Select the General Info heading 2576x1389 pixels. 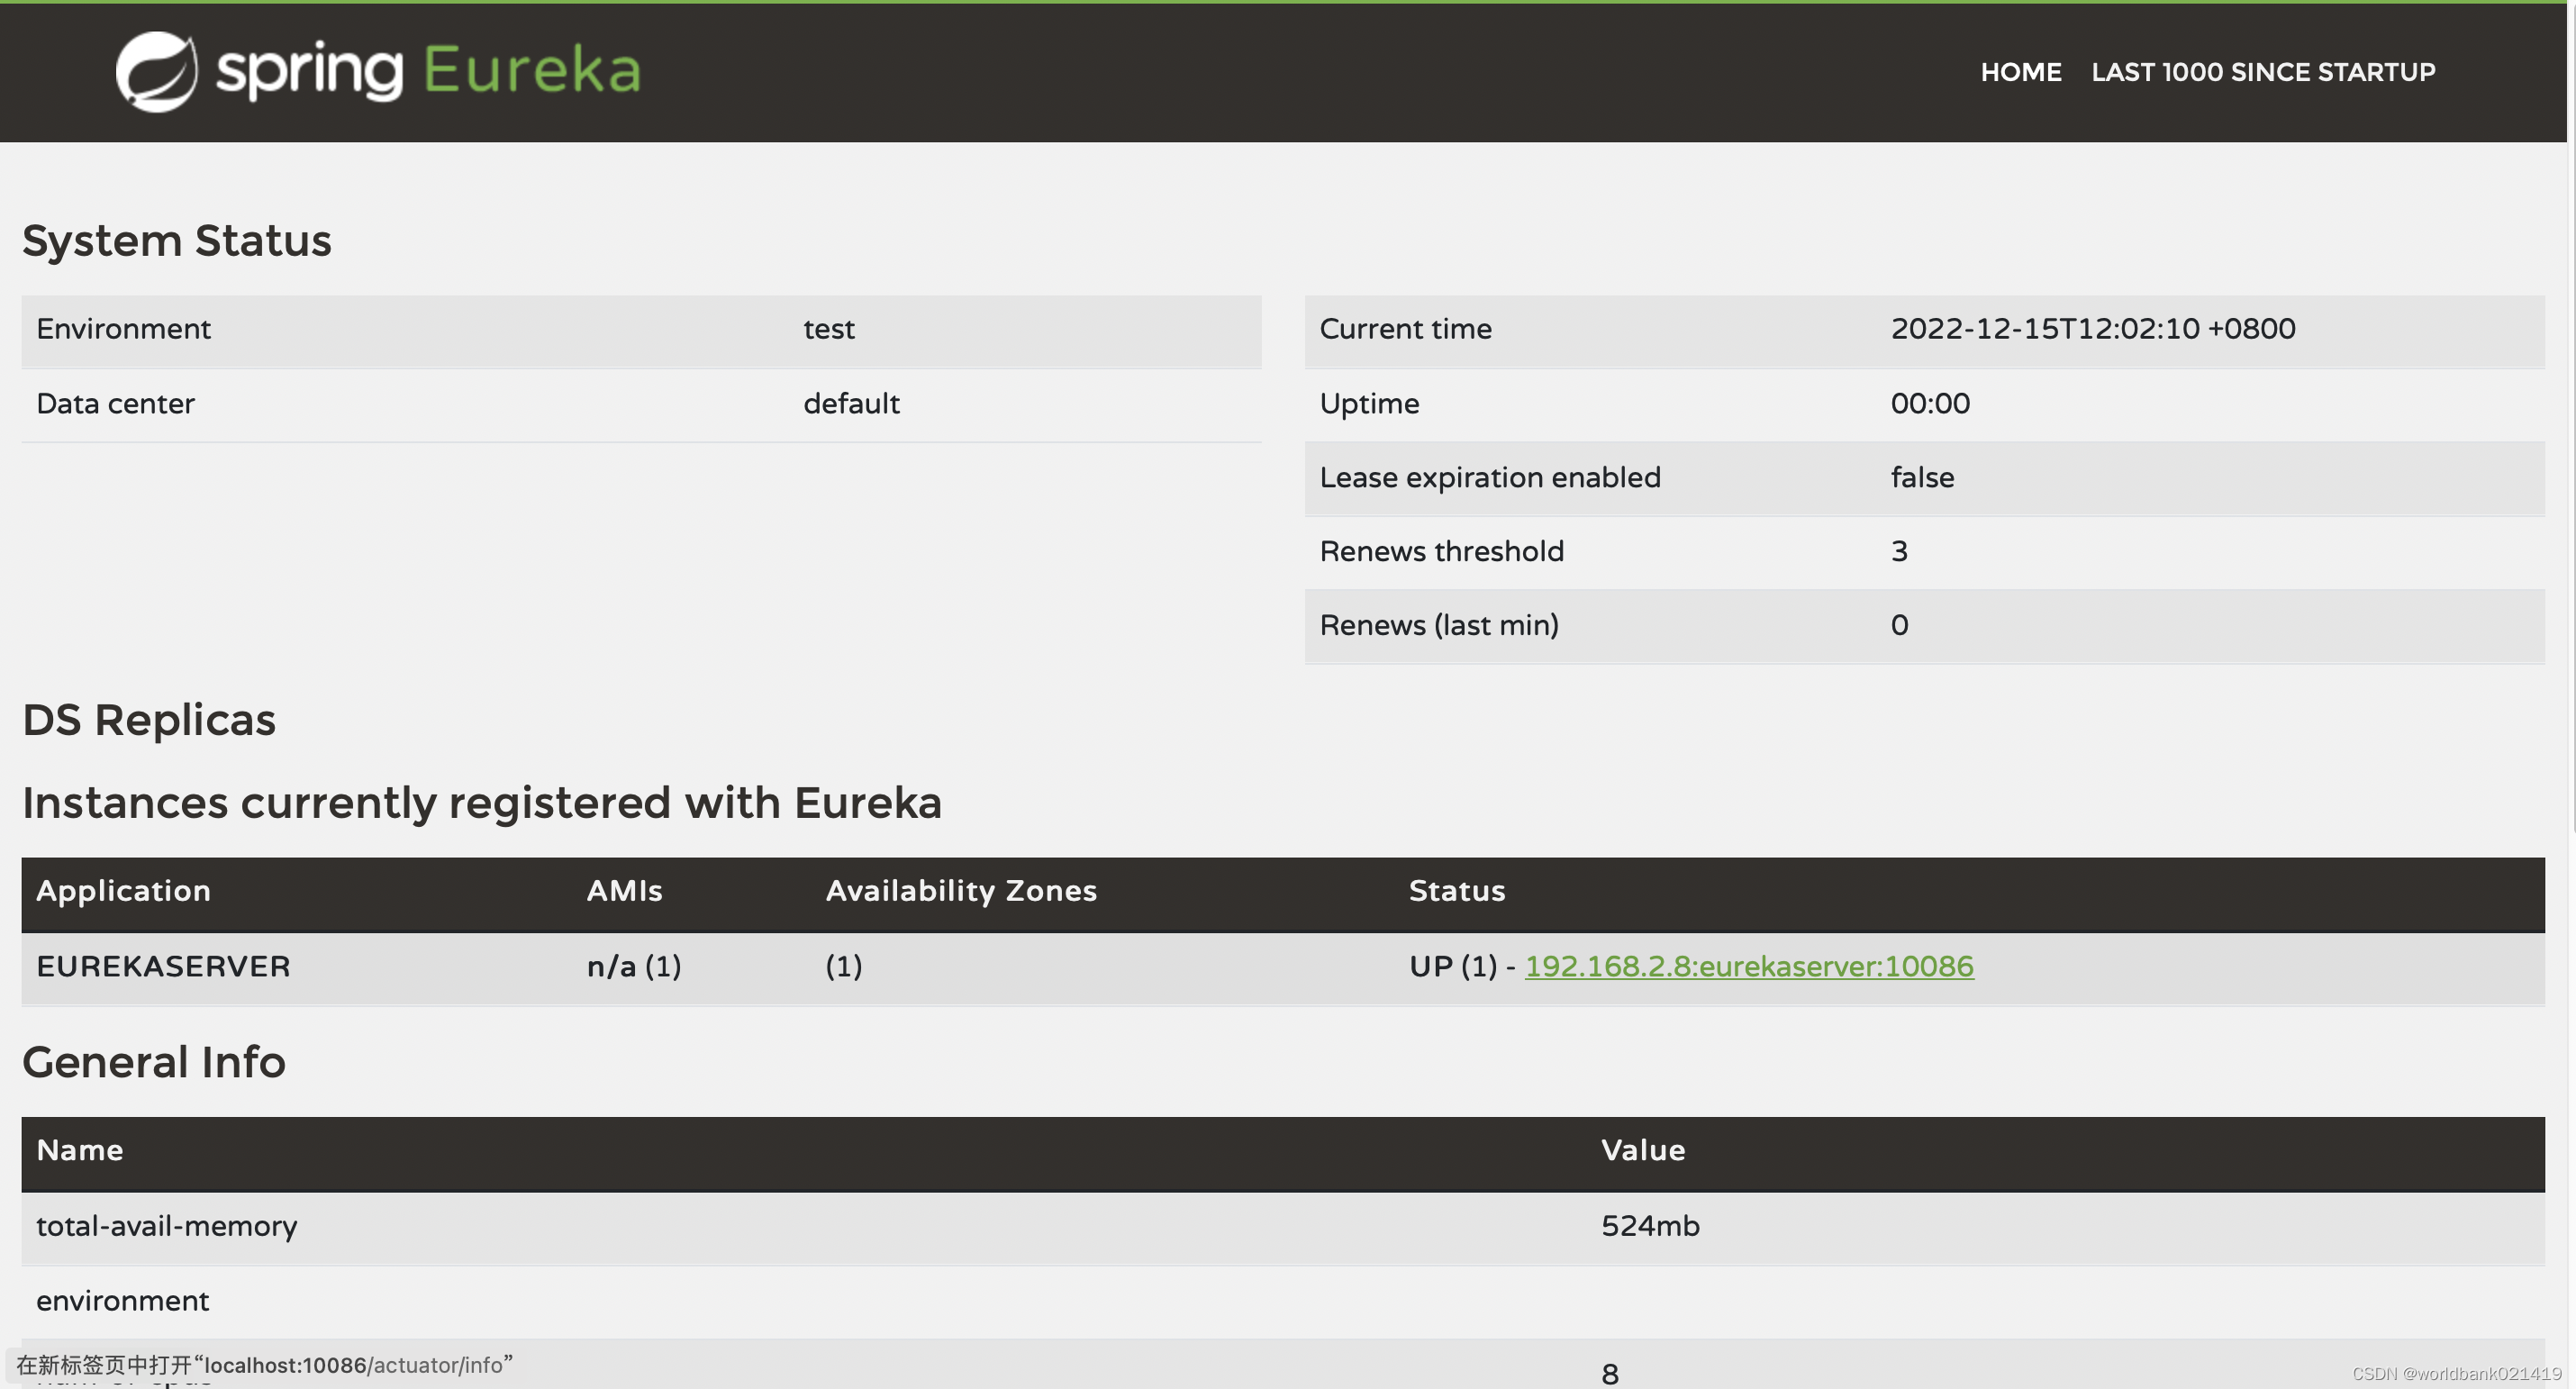click(154, 1062)
